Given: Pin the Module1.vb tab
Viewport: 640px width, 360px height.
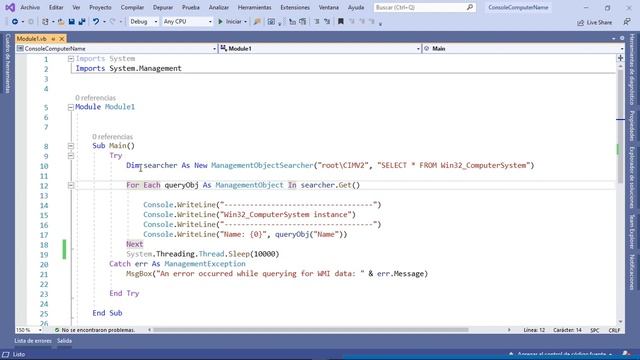Looking at the screenshot, I should coord(53,39).
